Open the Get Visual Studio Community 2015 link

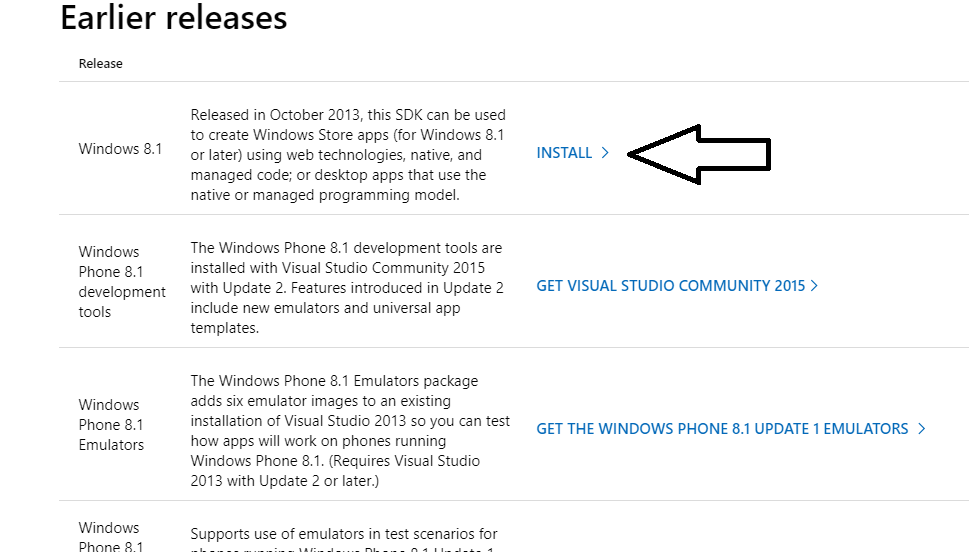[x=677, y=286]
